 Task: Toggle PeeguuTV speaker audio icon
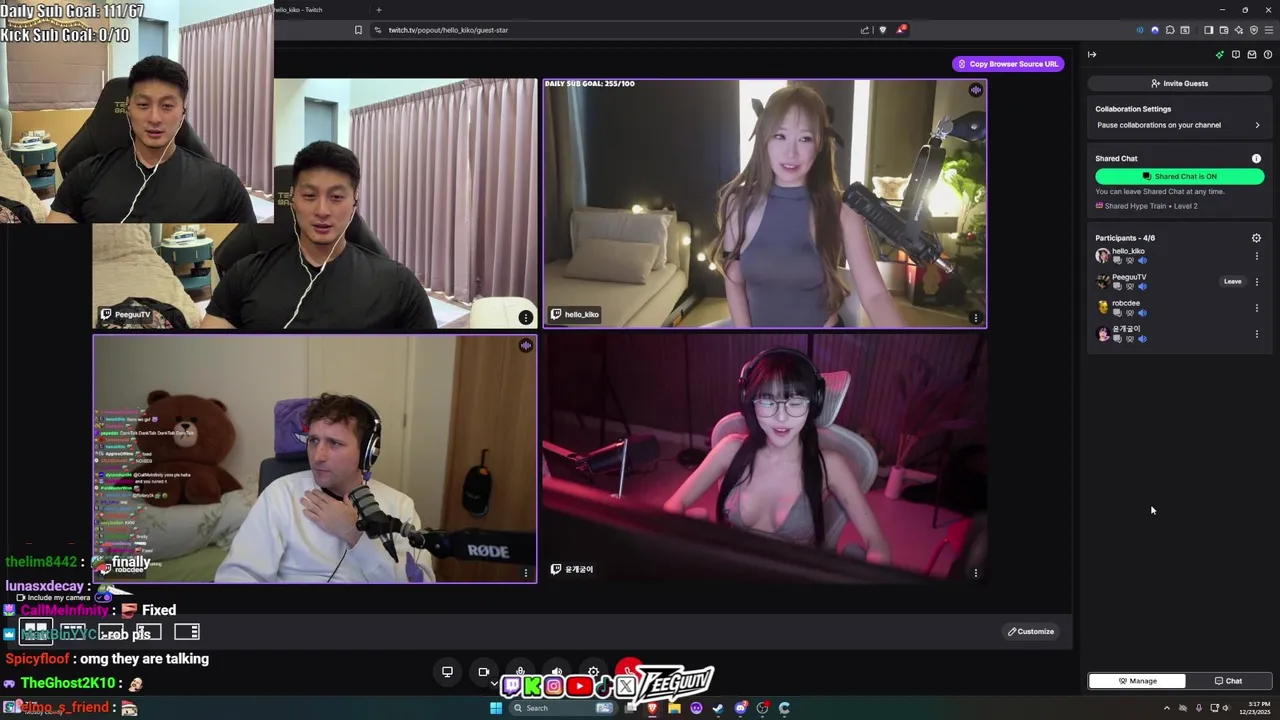(1142, 287)
